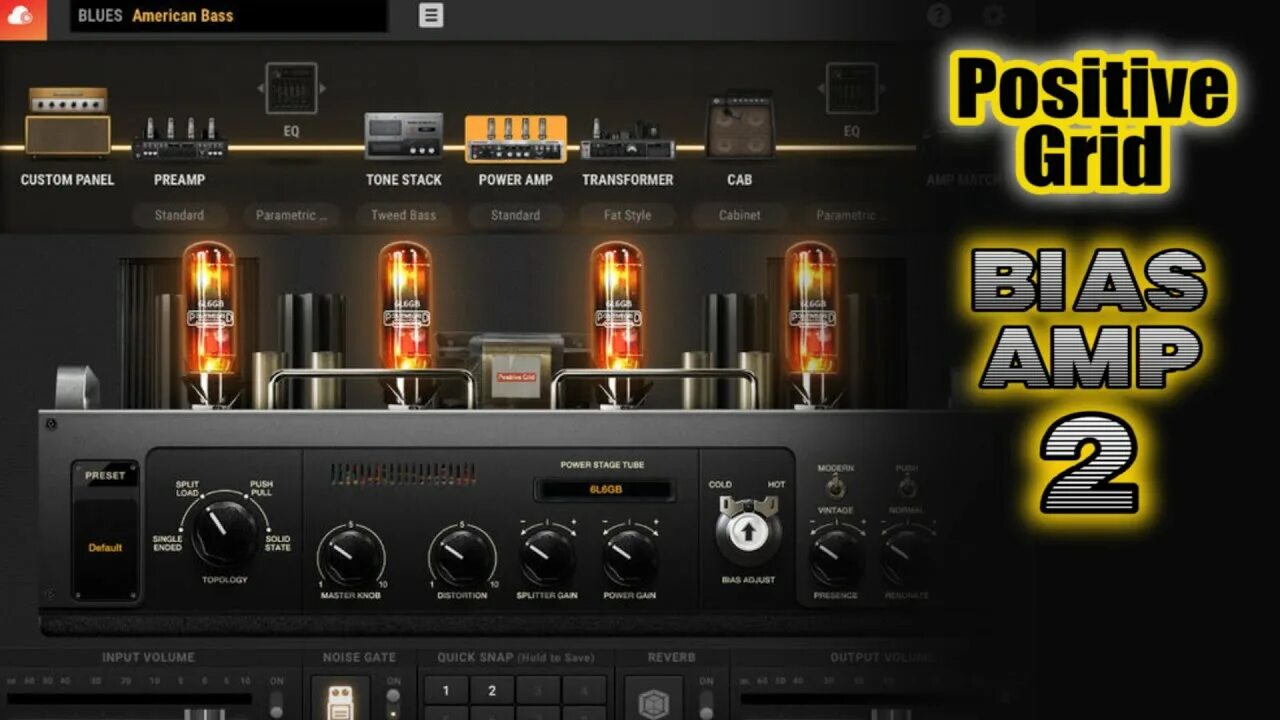This screenshot has width=1280, height=720.
Task: Select Quick Snap slot 1
Action: (446, 691)
